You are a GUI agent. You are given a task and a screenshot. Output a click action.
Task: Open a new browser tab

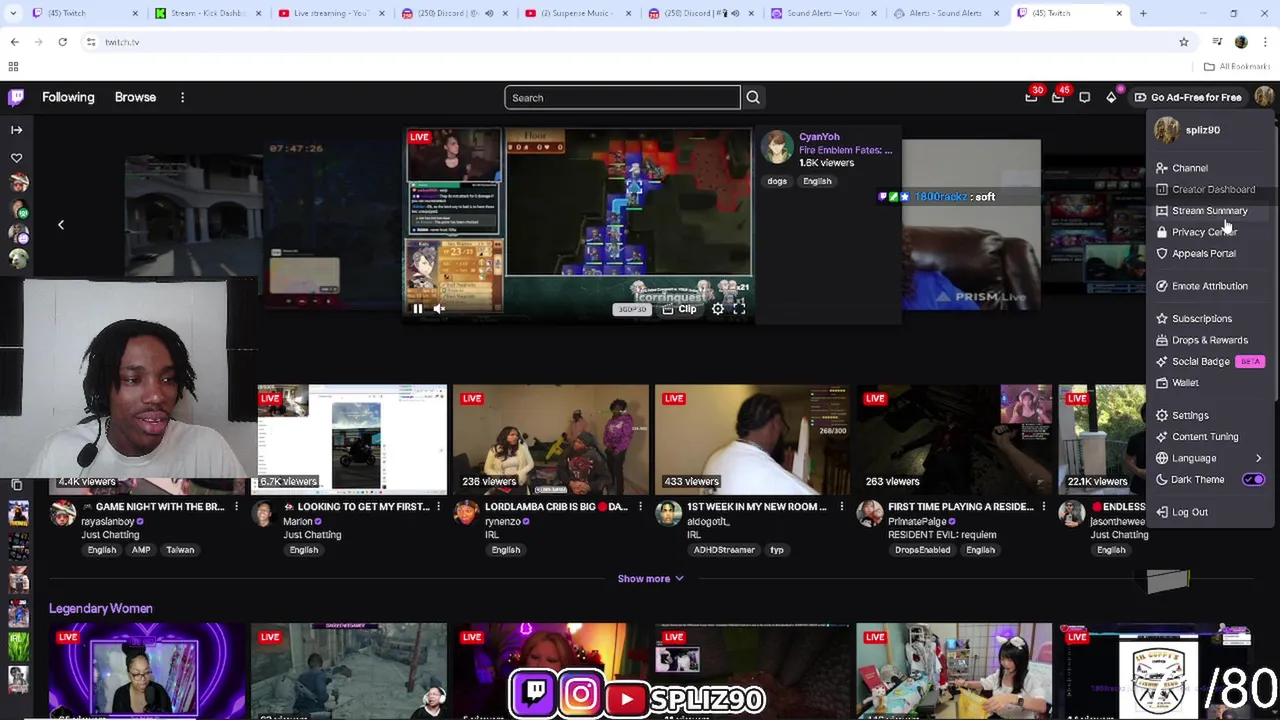(x=1143, y=13)
